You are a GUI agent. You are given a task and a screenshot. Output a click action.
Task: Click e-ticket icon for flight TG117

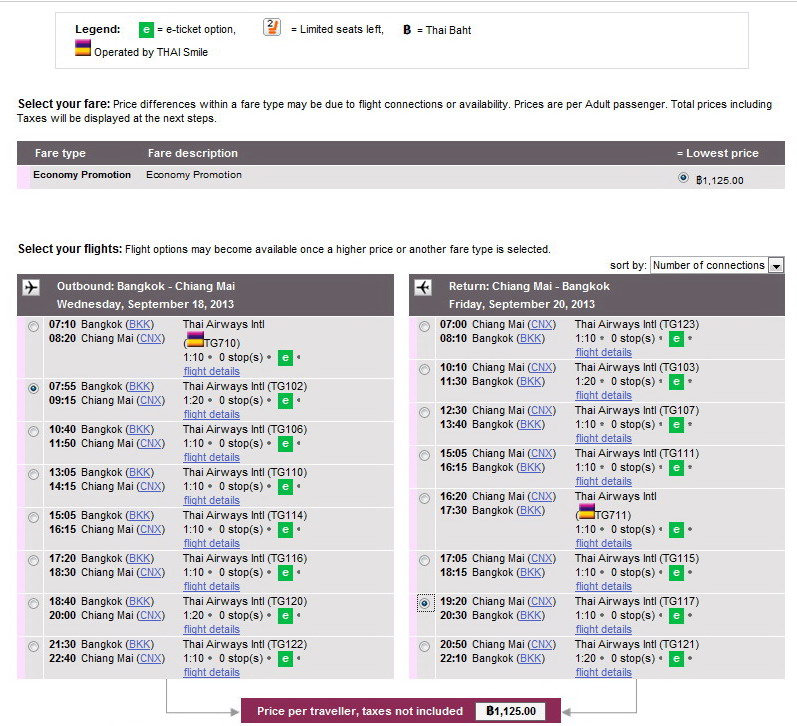pos(676,616)
